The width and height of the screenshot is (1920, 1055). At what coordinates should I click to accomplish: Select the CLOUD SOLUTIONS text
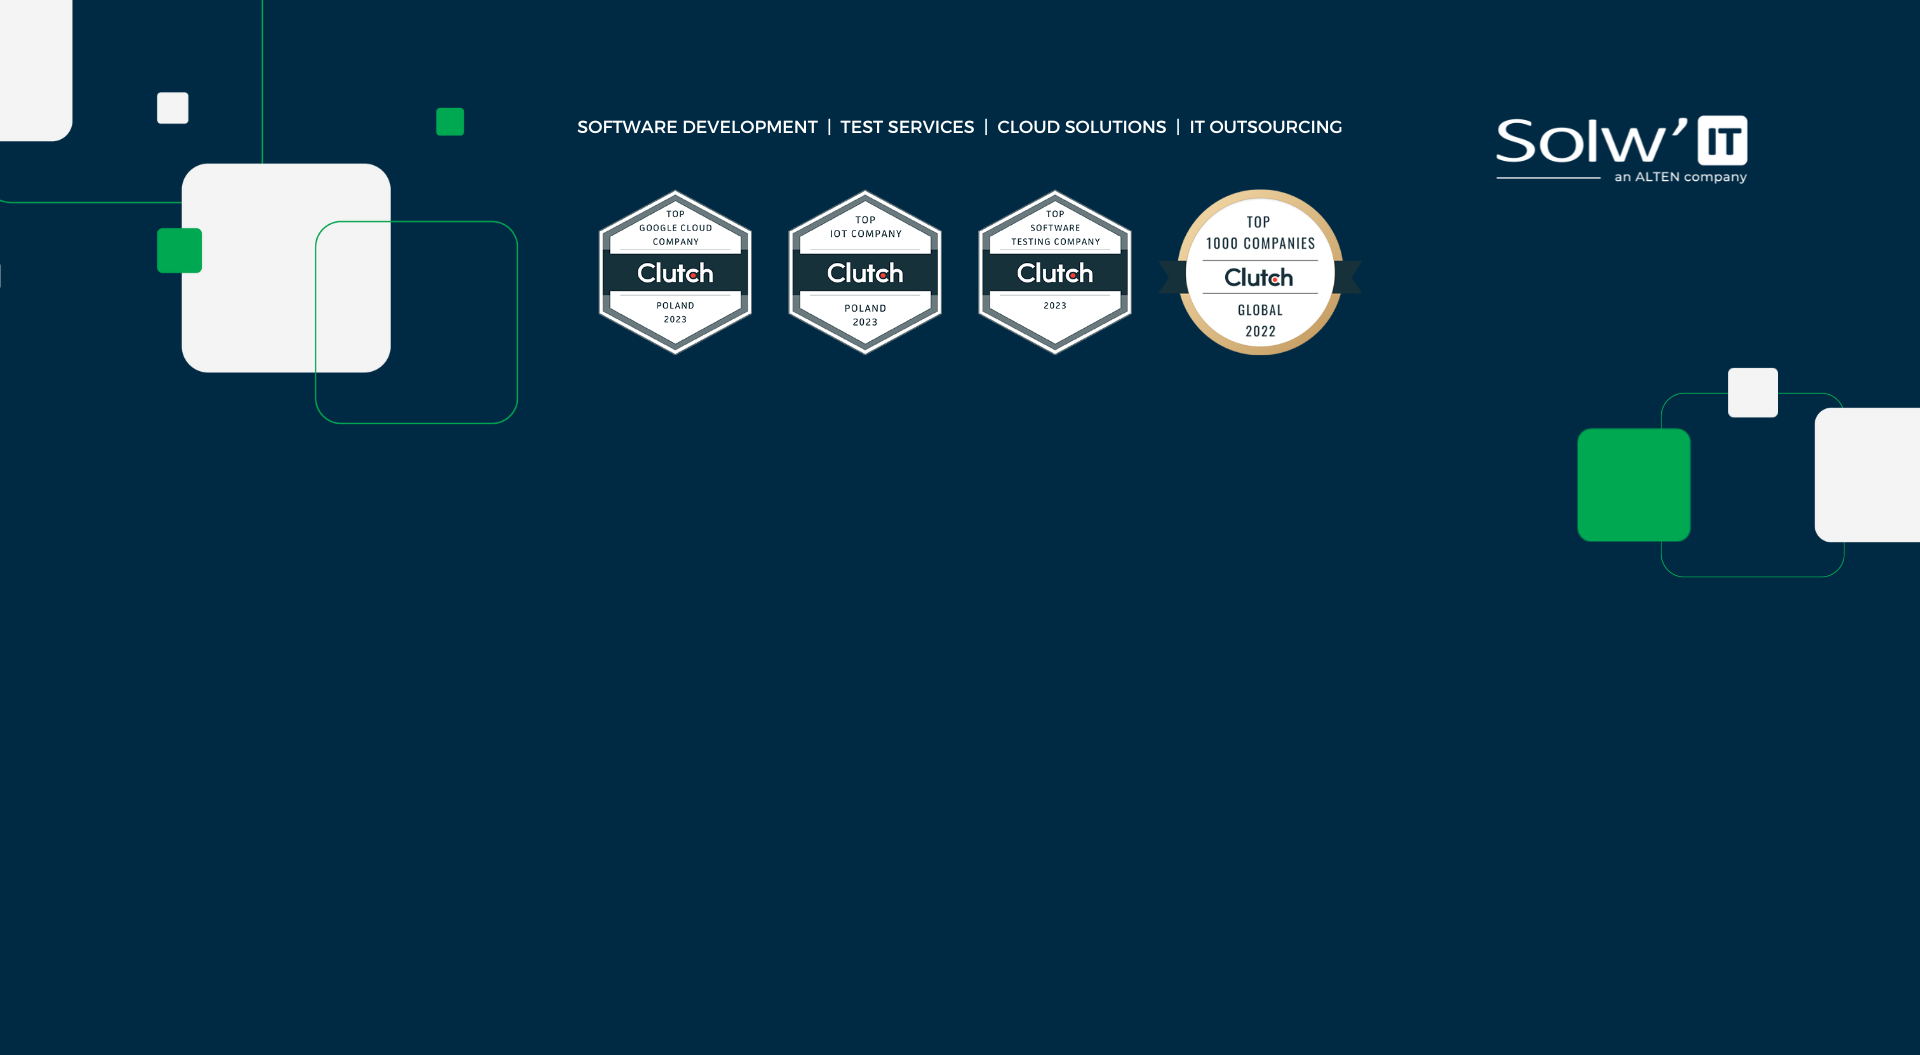(1081, 127)
